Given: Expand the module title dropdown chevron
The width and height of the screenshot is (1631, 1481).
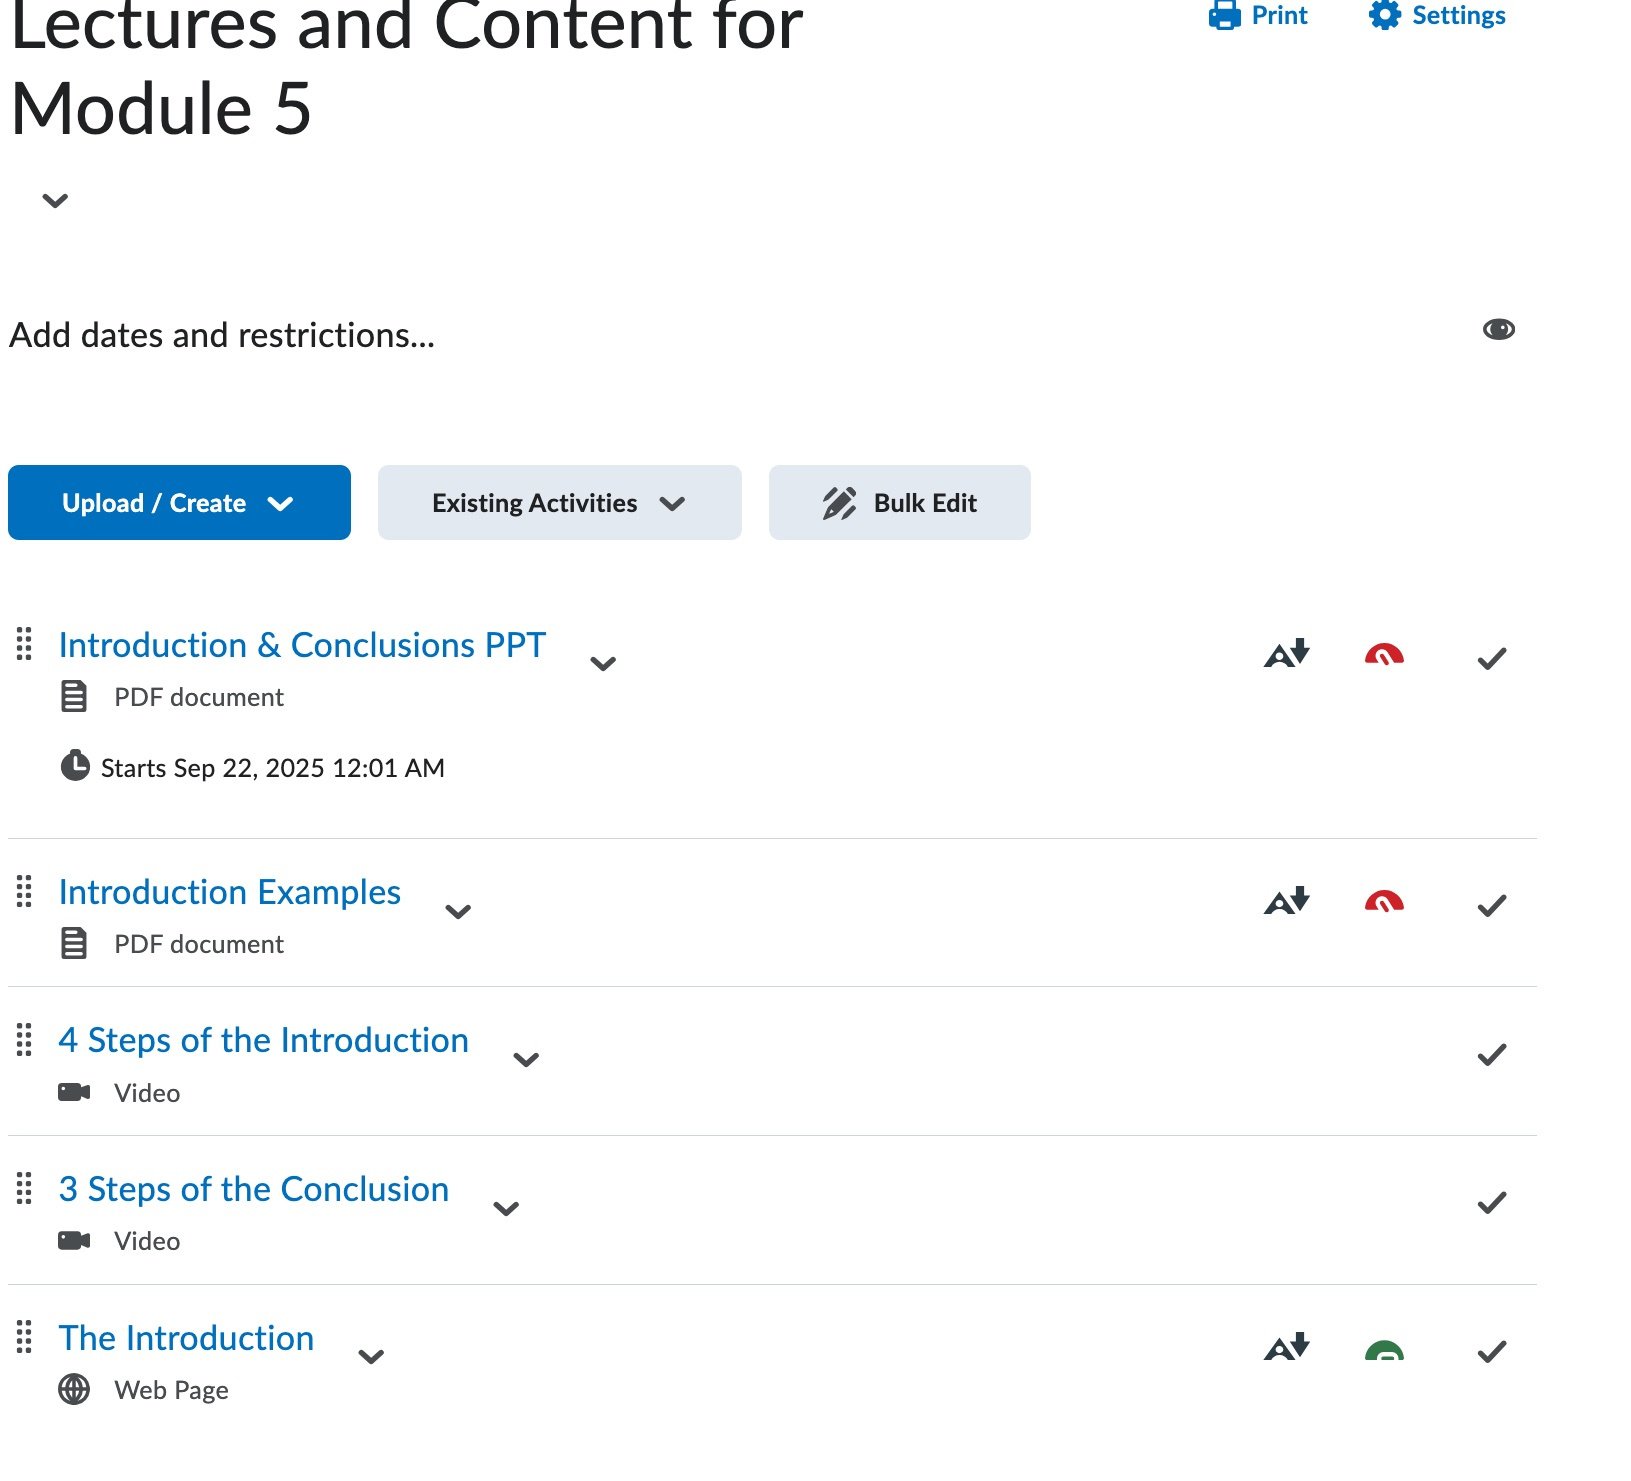Looking at the screenshot, I should coord(55,201).
